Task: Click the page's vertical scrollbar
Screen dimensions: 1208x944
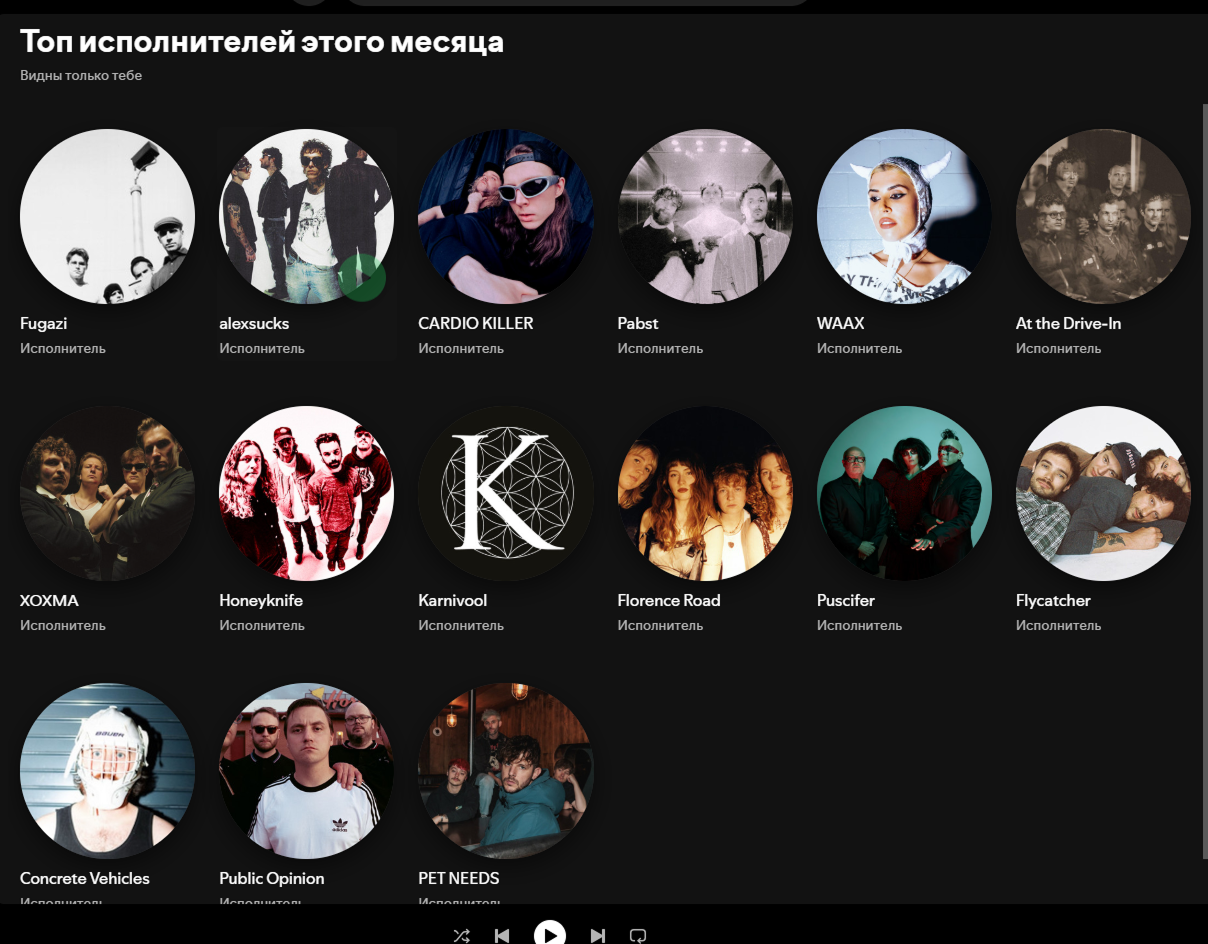Action: (1204, 480)
